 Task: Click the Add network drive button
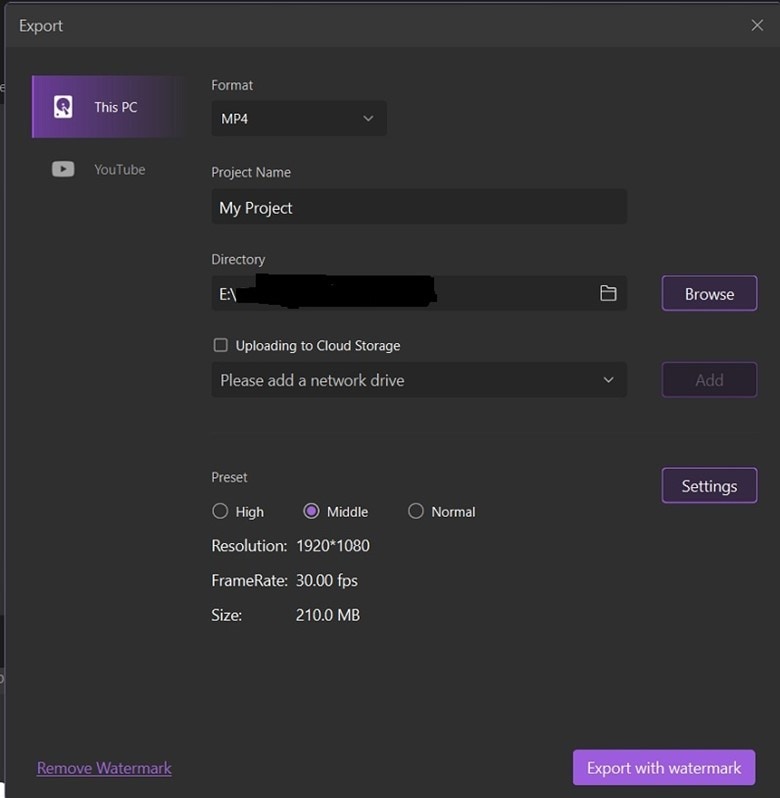pos(709,380)
